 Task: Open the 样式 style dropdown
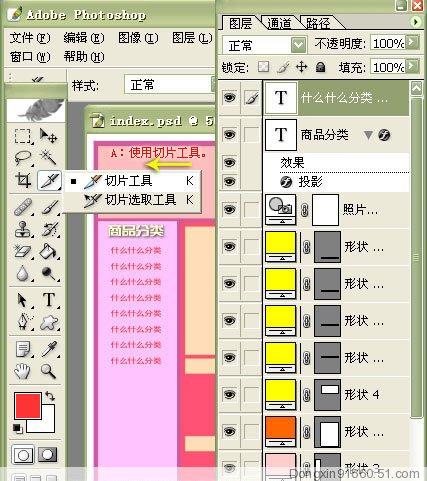point(169,85)
